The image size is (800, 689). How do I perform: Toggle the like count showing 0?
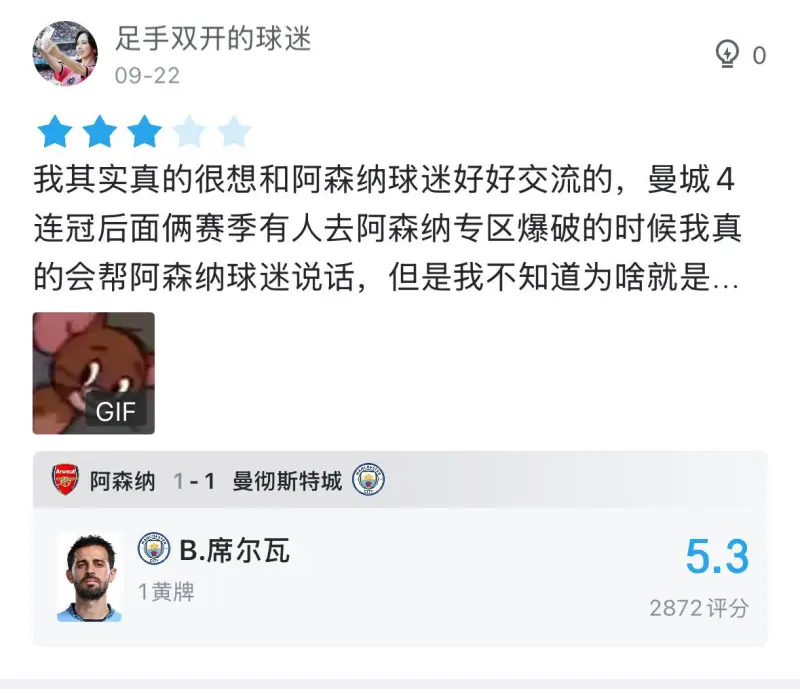coord(759,55)
